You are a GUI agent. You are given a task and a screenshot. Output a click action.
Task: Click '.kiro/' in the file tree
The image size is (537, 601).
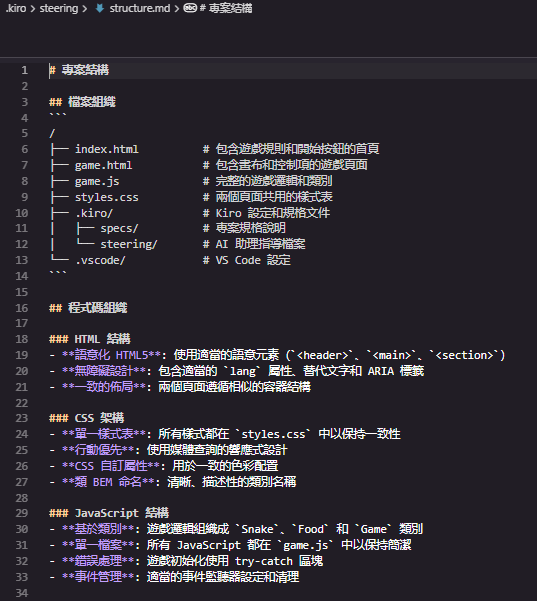pyautogui.click(x=94, y=213)
